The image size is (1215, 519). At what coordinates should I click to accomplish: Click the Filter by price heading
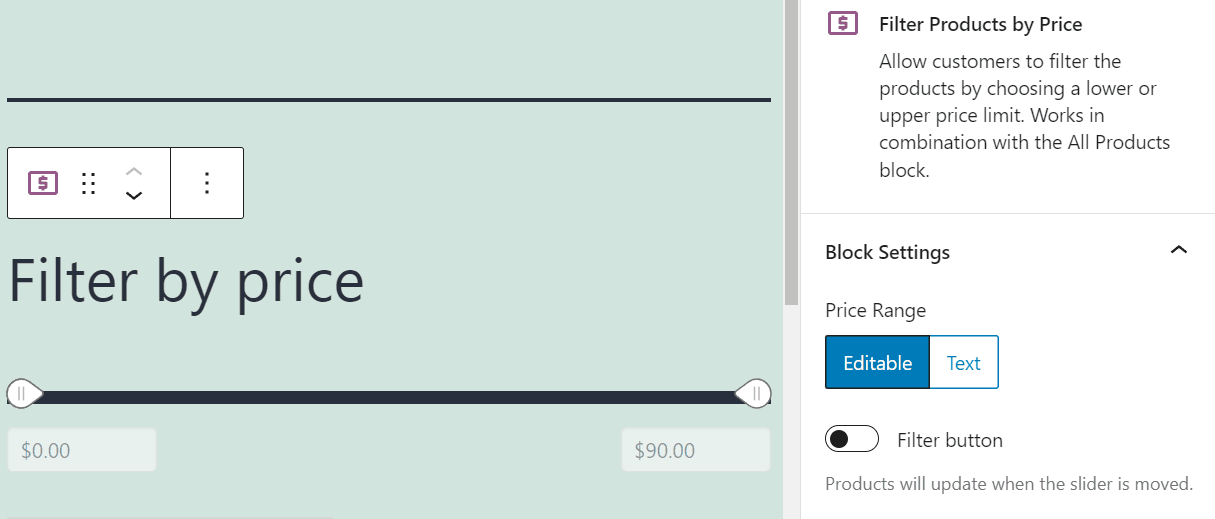[186, 281]
